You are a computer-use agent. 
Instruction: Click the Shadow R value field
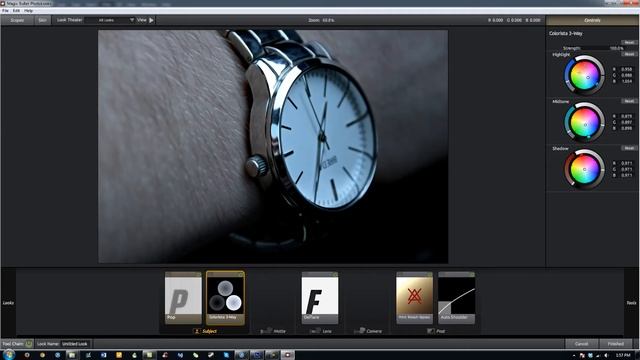click(626, 163)
